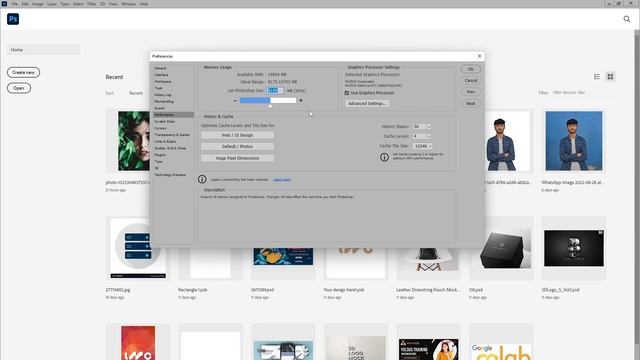Follow the Learn more link
Image resolution: width=640 pixels, height=360 pixels.
point(282,180)
